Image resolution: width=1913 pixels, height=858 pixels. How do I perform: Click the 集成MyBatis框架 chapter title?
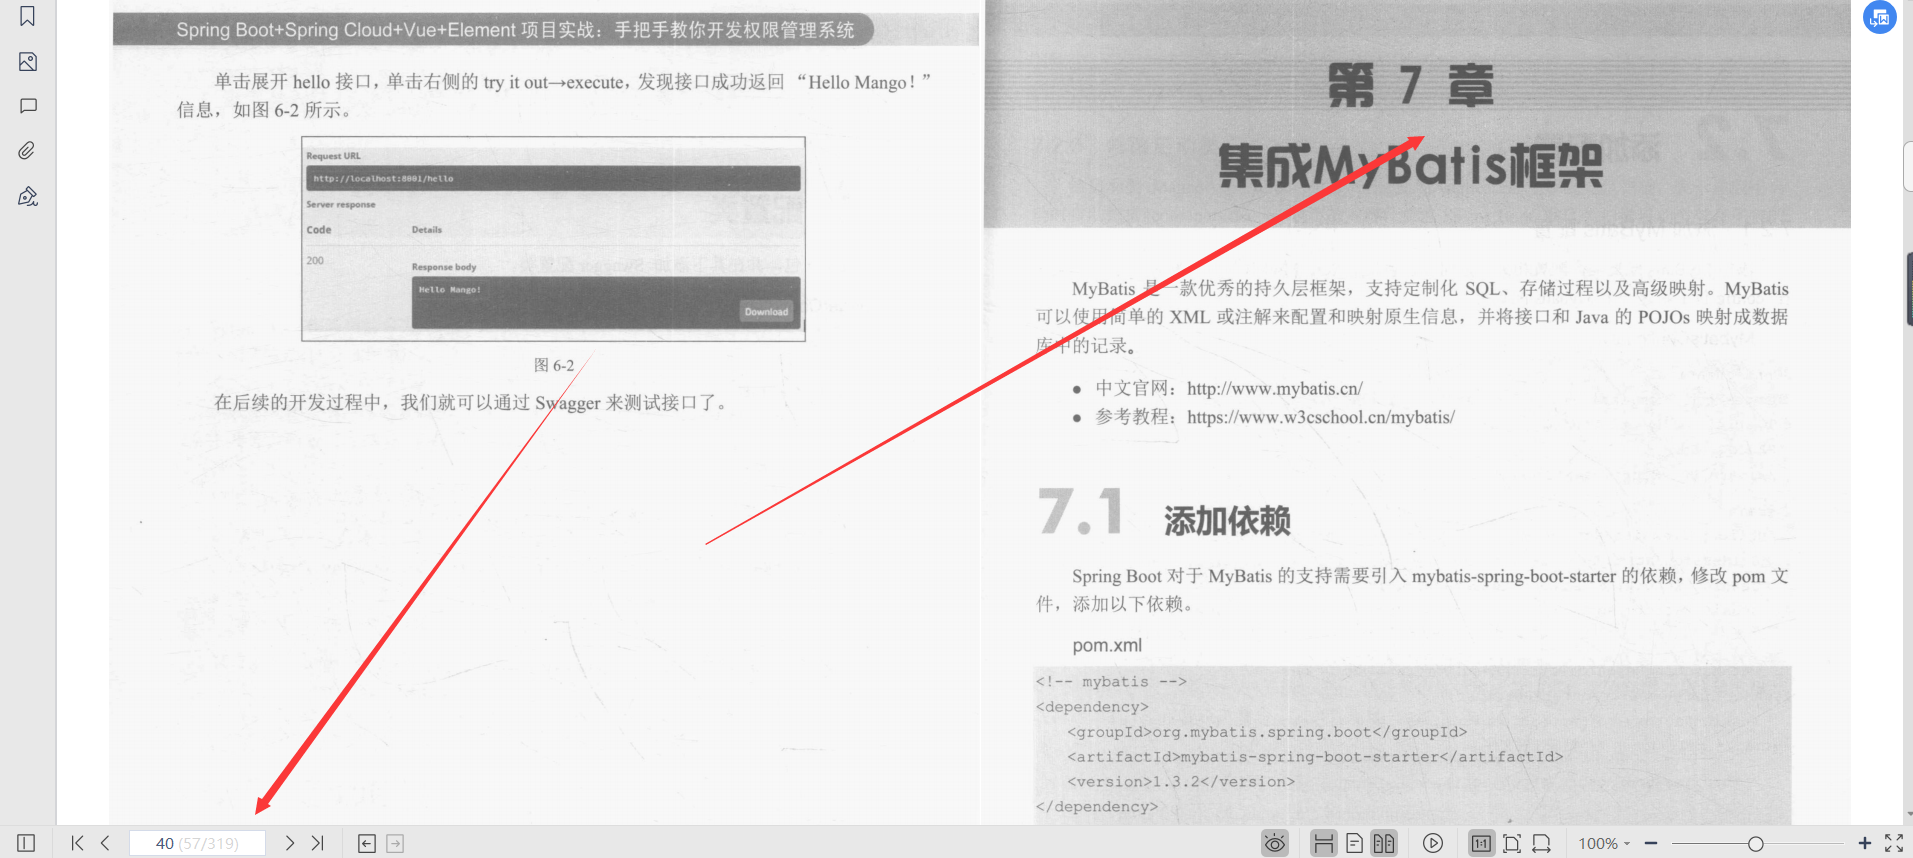coord(1410,166)
